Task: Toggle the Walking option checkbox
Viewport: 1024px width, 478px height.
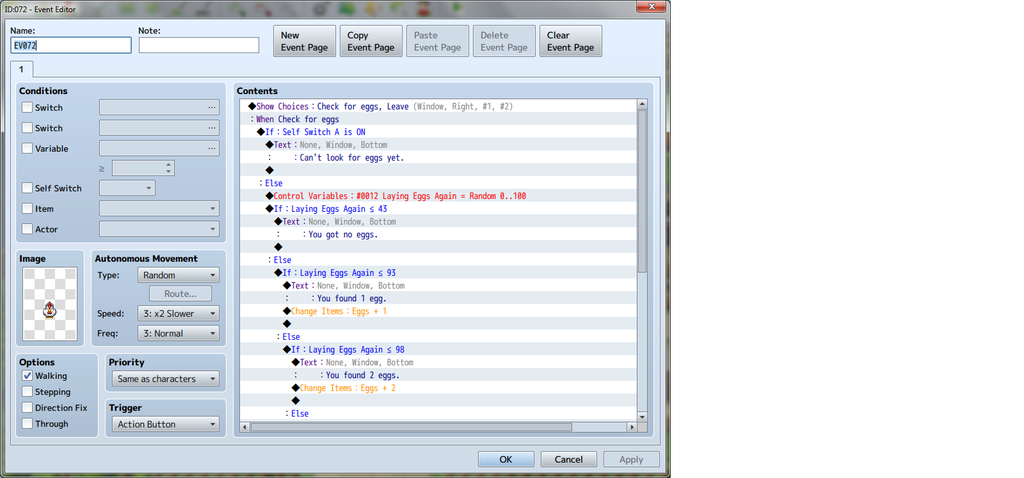Action: tap(27, 376)
